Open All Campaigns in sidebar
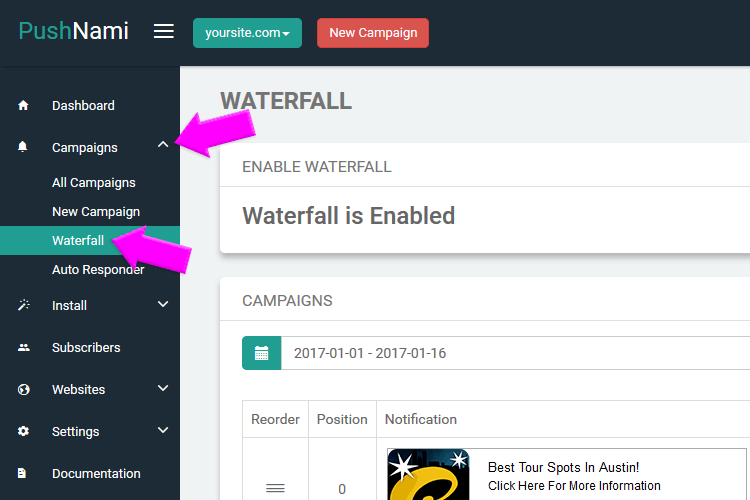Viewport: 750px width, 500px height. [94, 183]
